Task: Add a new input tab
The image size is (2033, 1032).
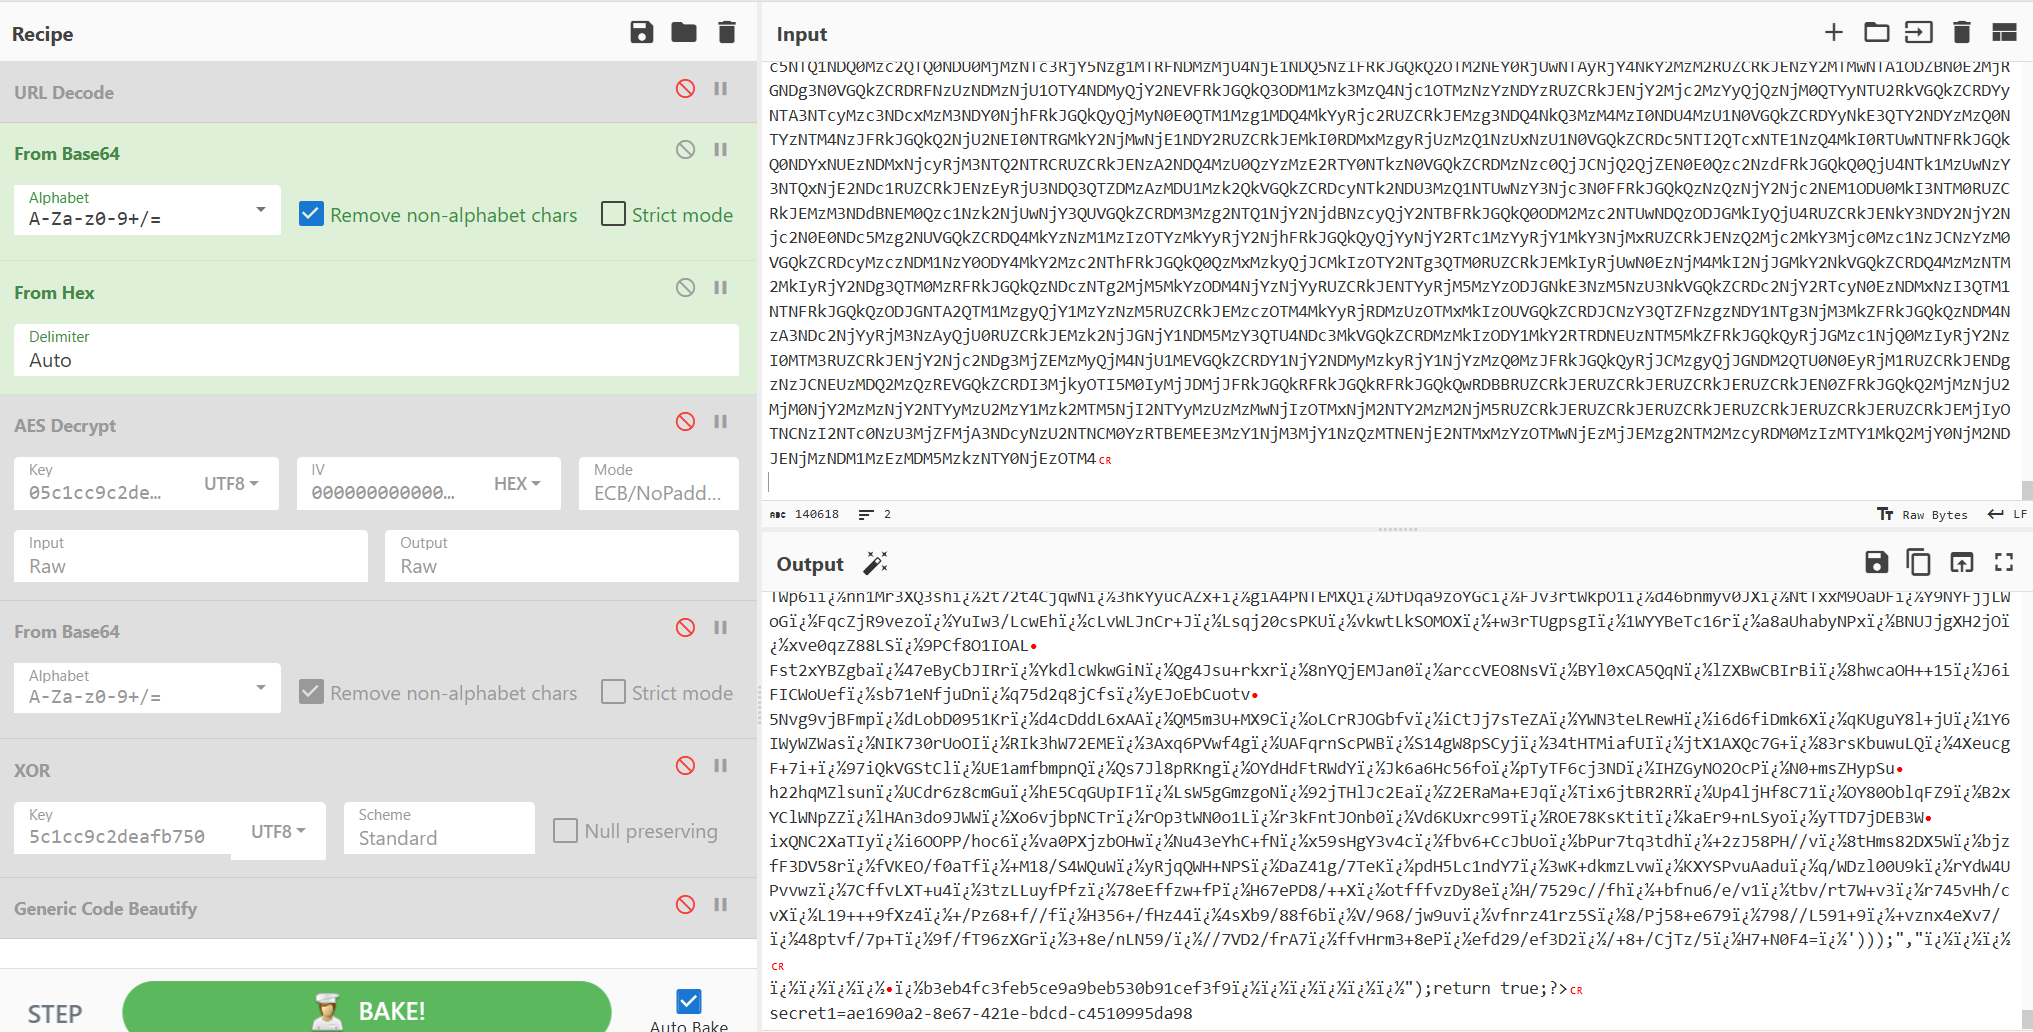Action: (1833, 33)
